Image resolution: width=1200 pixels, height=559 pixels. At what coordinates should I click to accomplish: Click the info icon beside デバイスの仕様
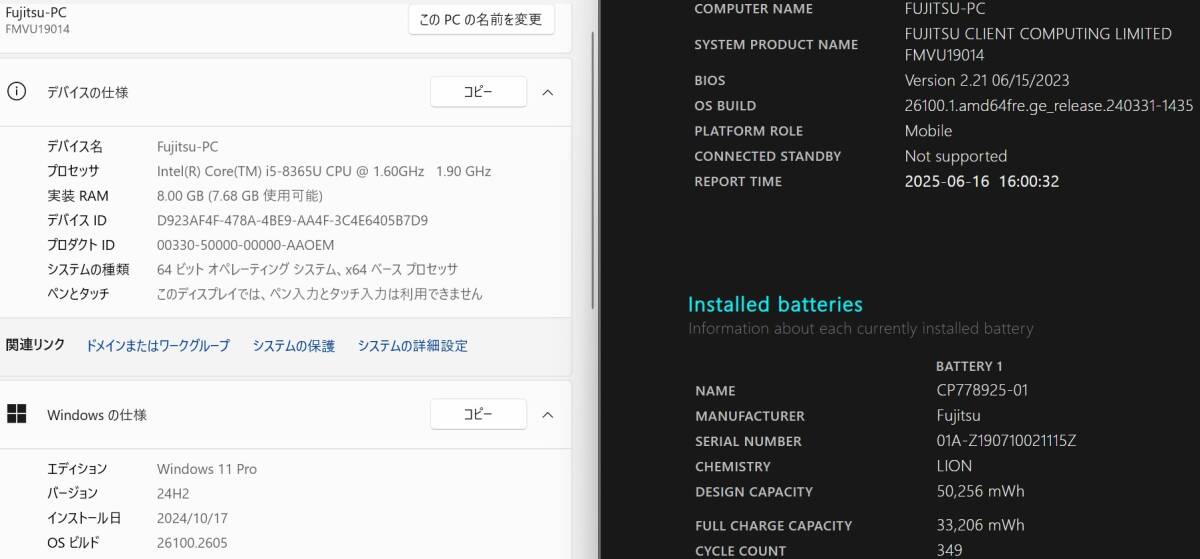[x=16, y=92]
